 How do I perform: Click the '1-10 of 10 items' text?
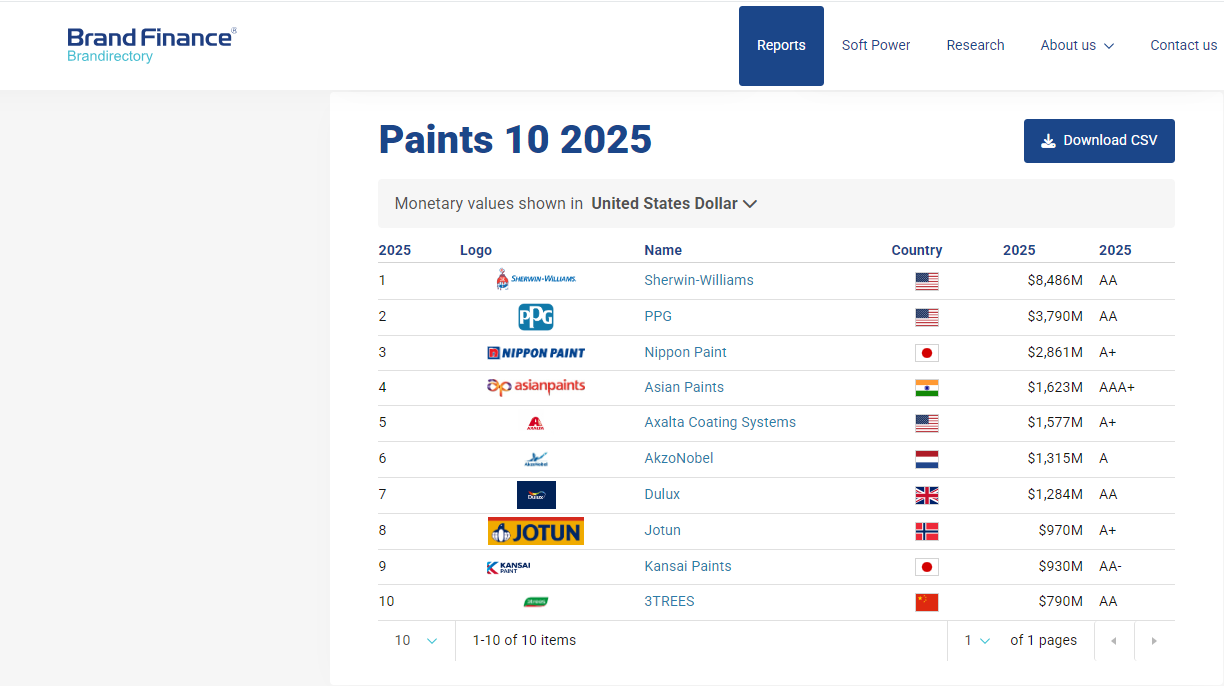(x=524, y=640)
